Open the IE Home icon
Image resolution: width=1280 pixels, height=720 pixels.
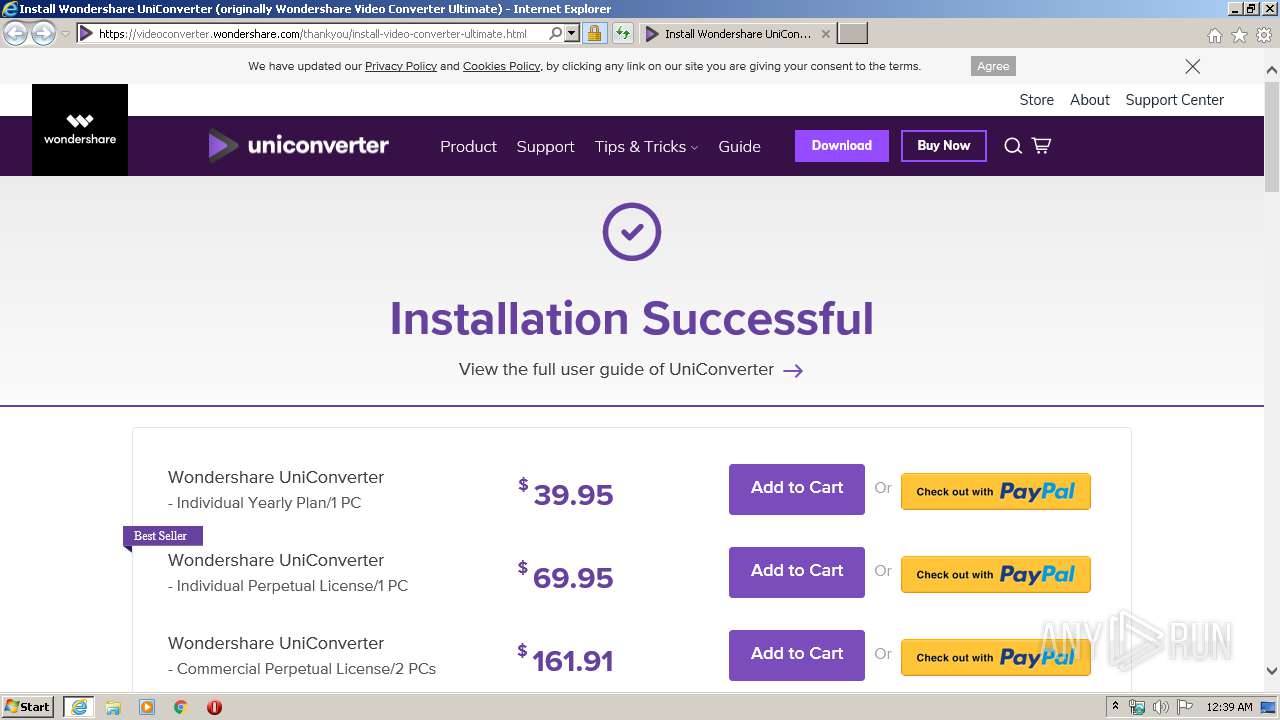(x=1214, y=35)
